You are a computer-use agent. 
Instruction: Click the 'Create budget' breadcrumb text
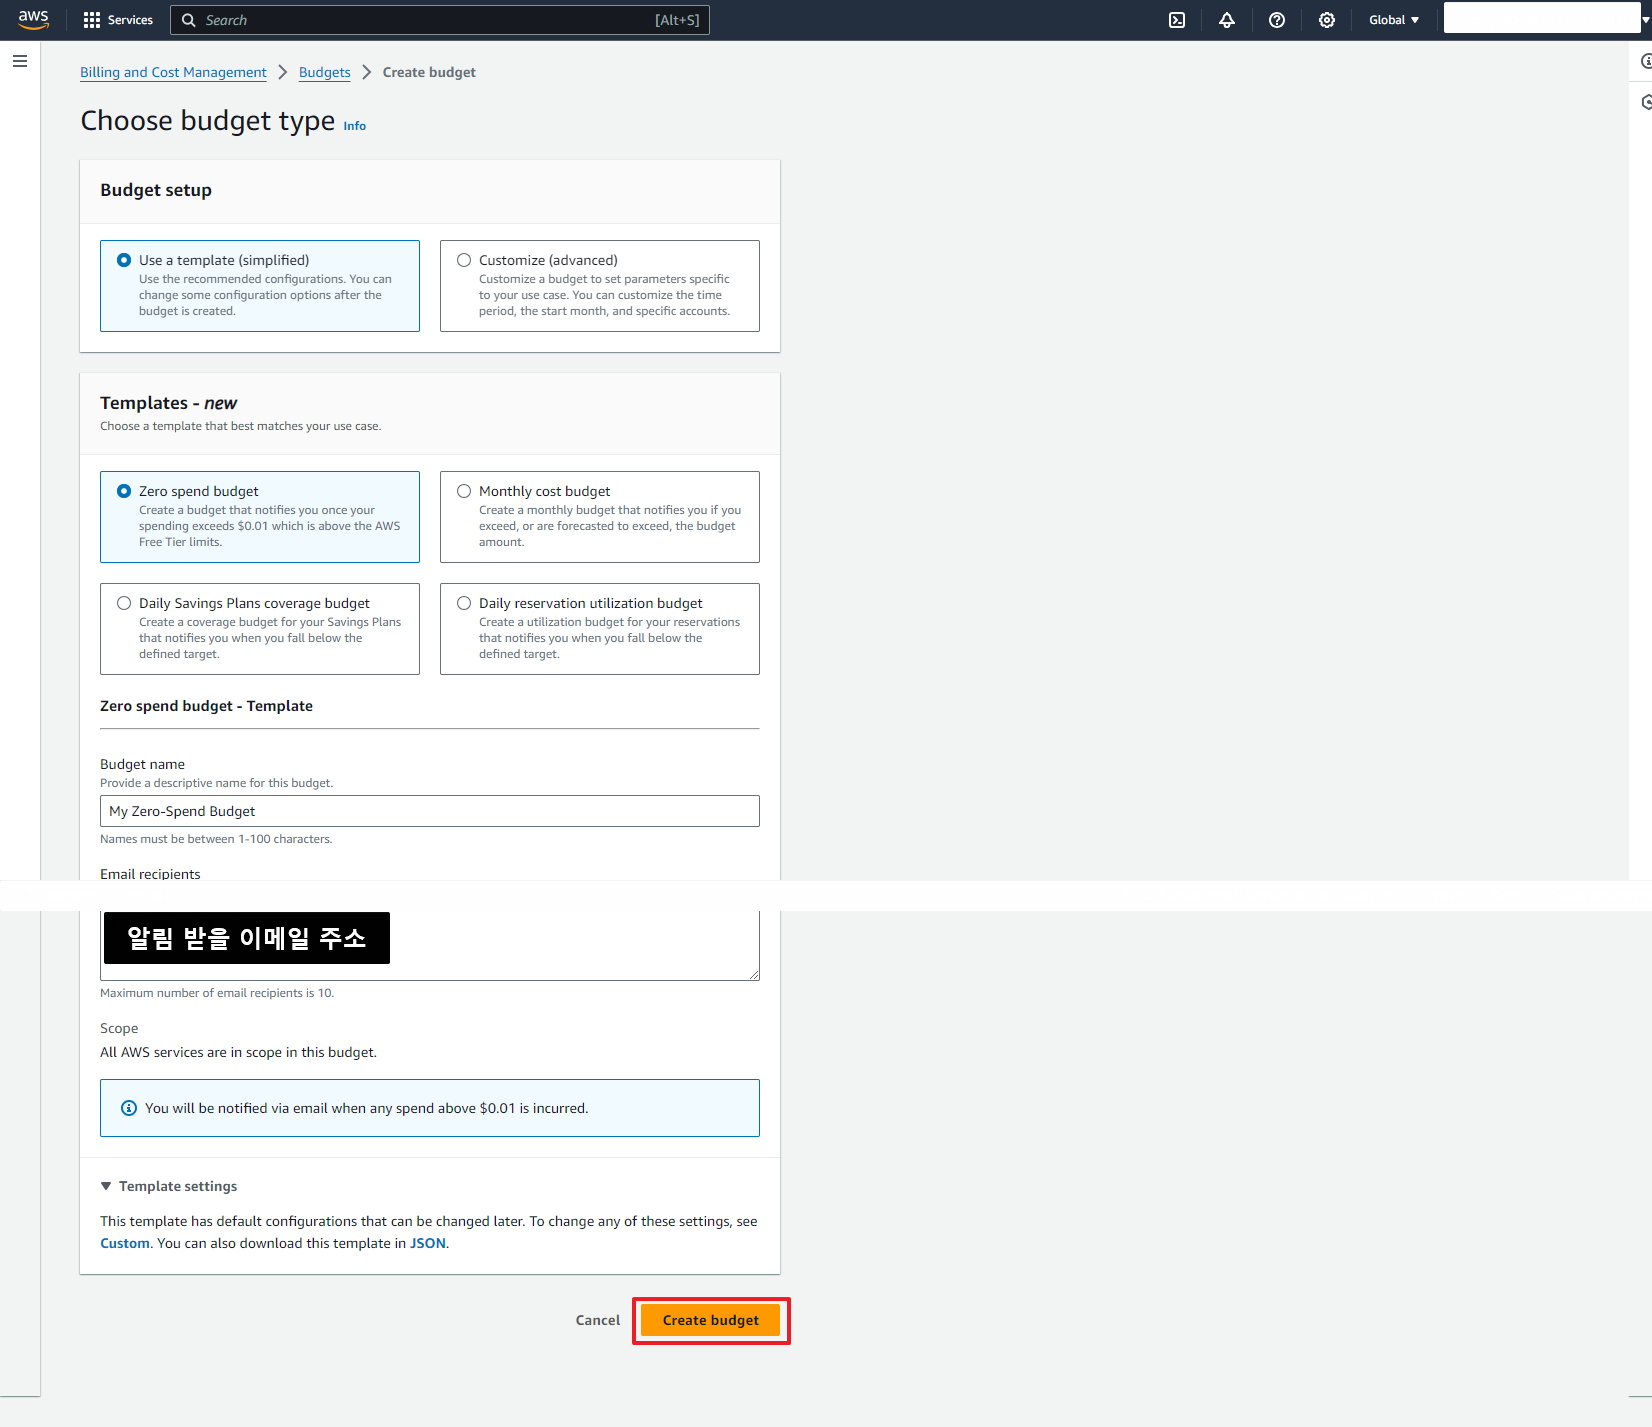pyautogui.click(x=429, y=72)
